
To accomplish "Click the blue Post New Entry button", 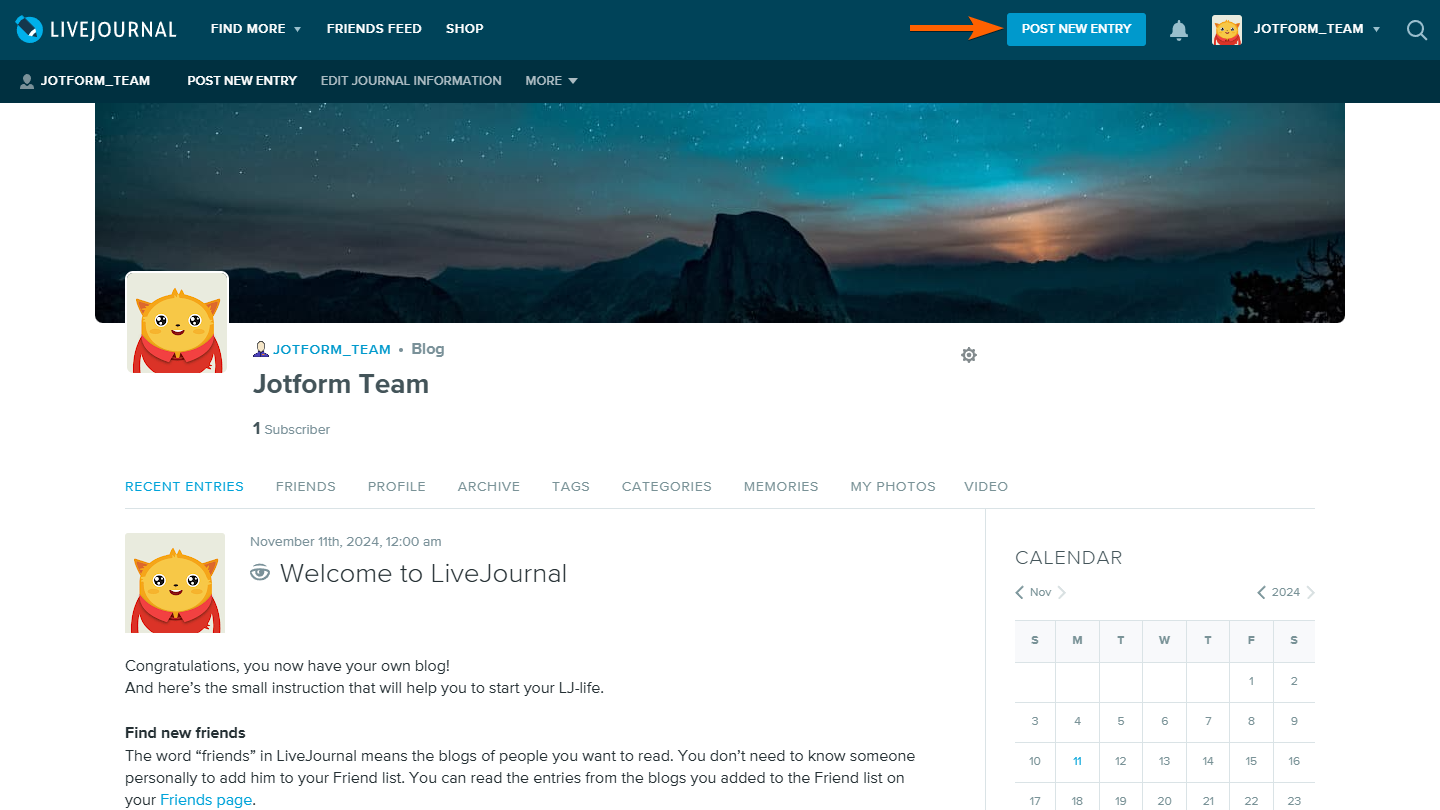I will [1076, 29].
